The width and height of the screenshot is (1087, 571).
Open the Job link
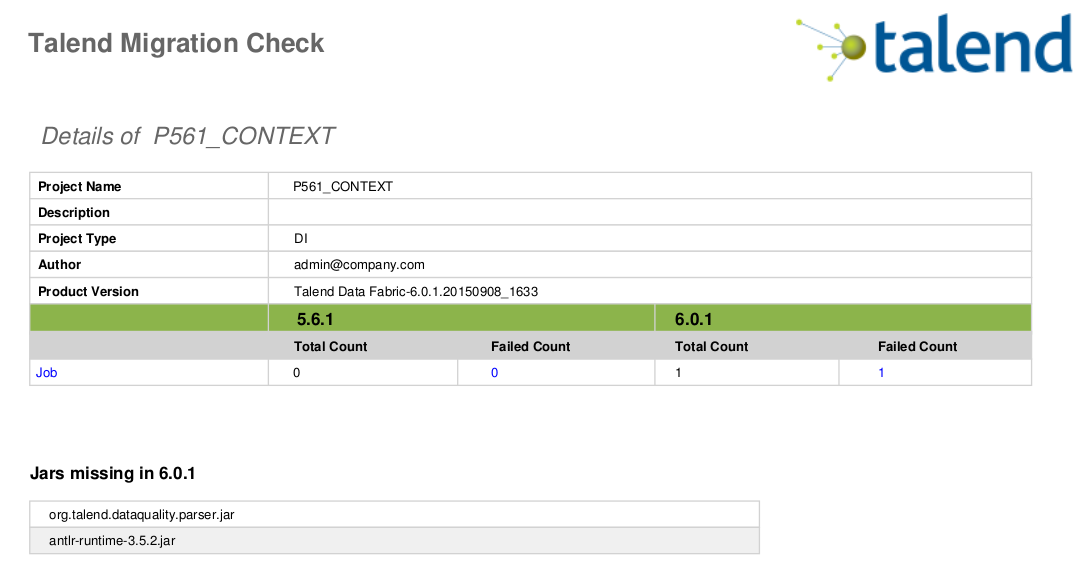pyautogui.click(x=46, y=373)
